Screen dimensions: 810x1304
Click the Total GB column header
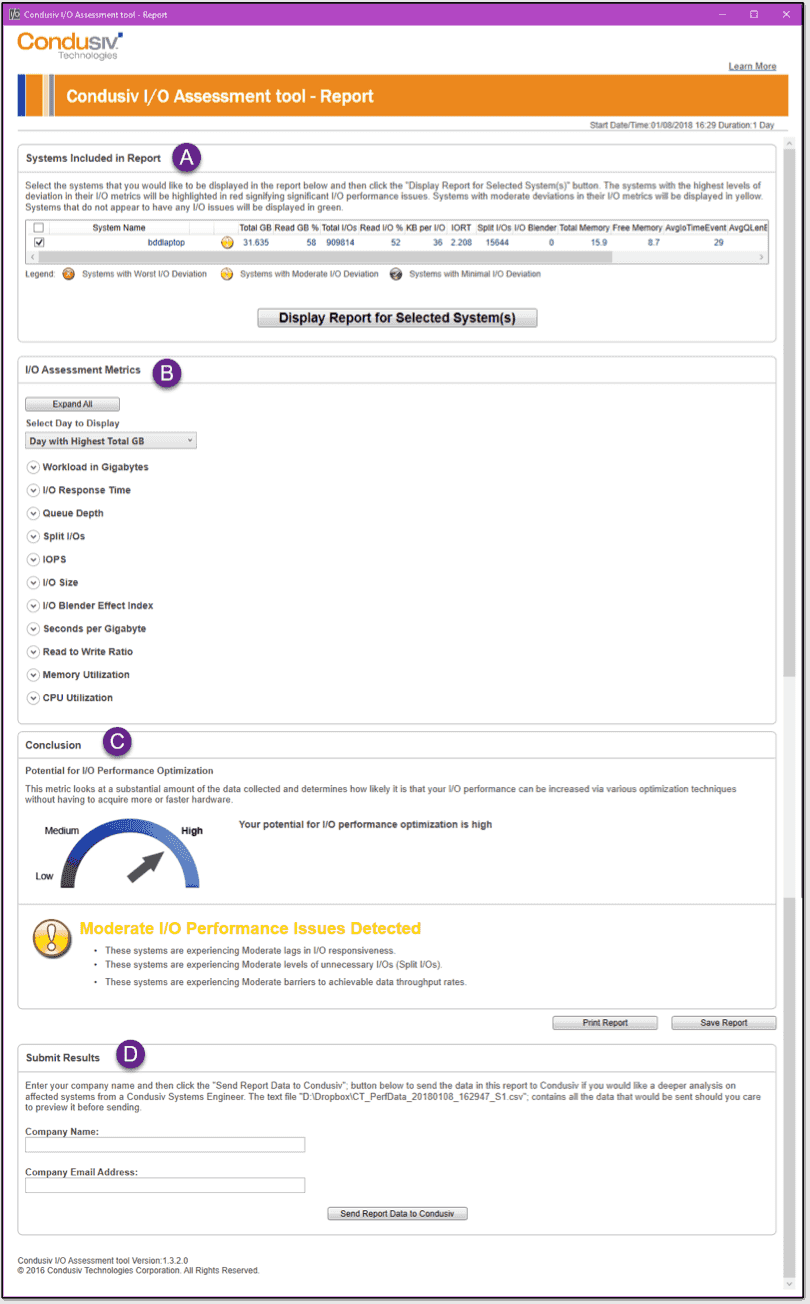point(255,228)
